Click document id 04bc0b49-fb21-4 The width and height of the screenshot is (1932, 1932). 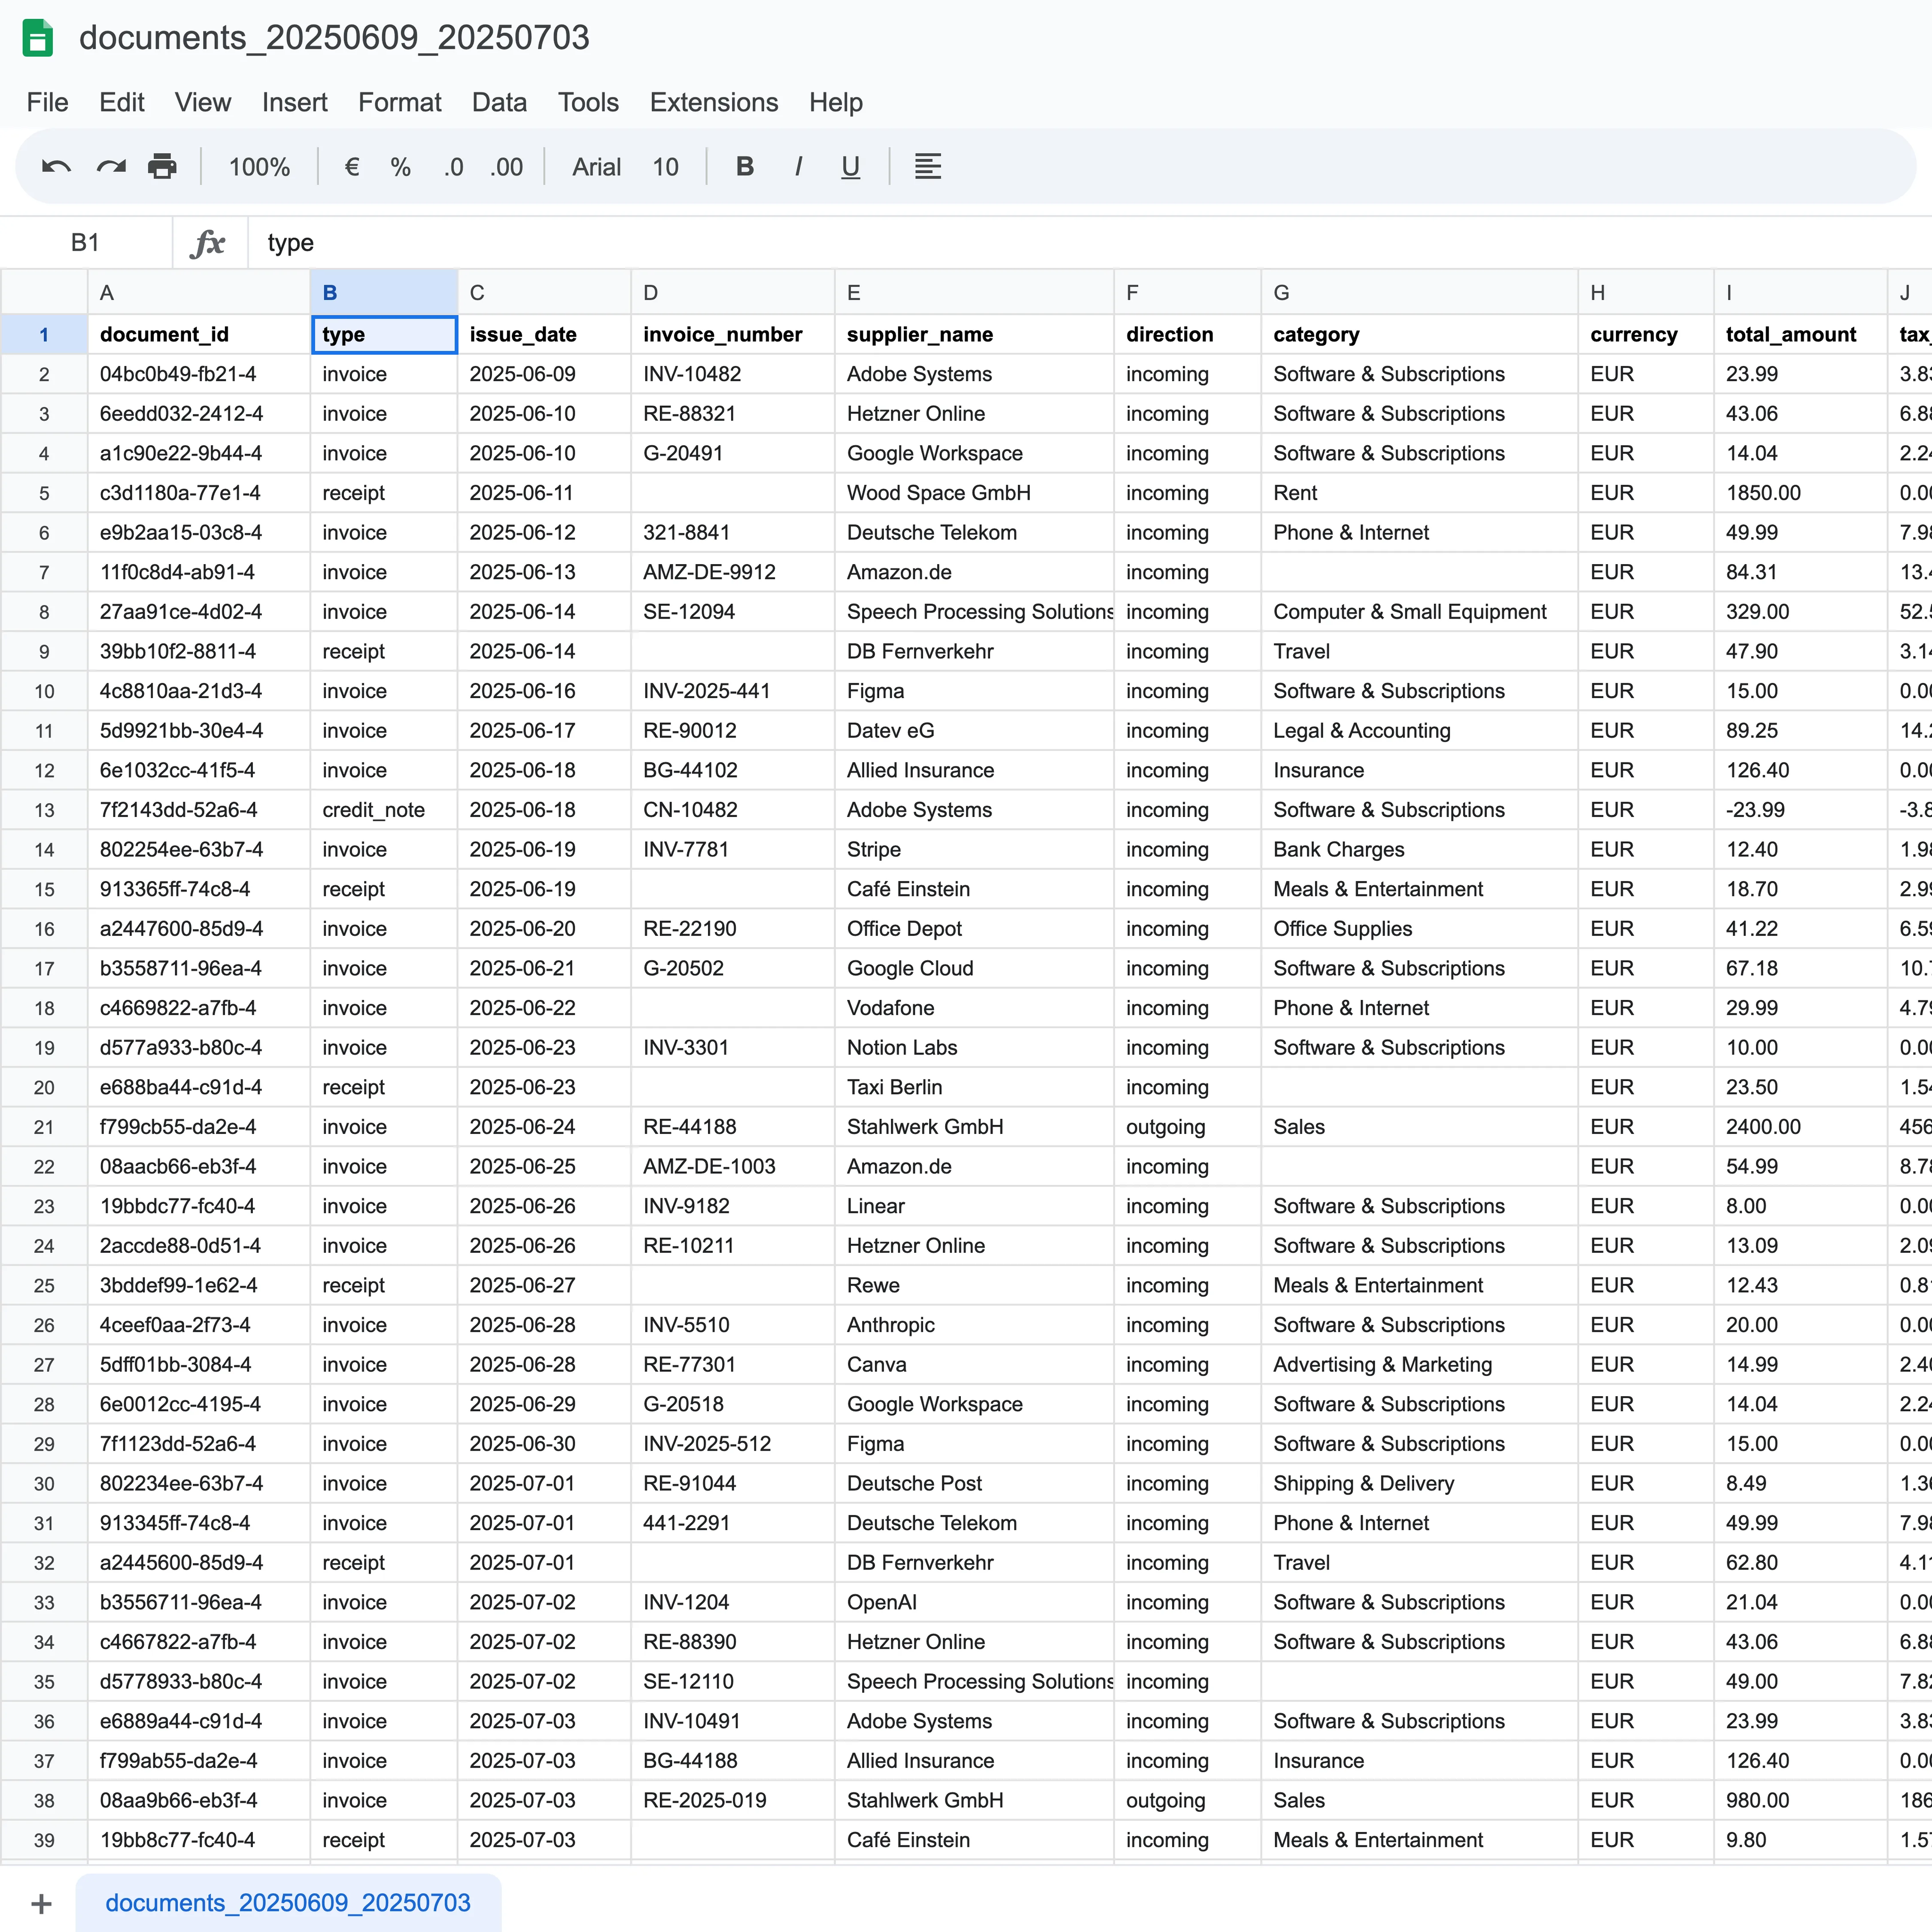coord(199,374)
